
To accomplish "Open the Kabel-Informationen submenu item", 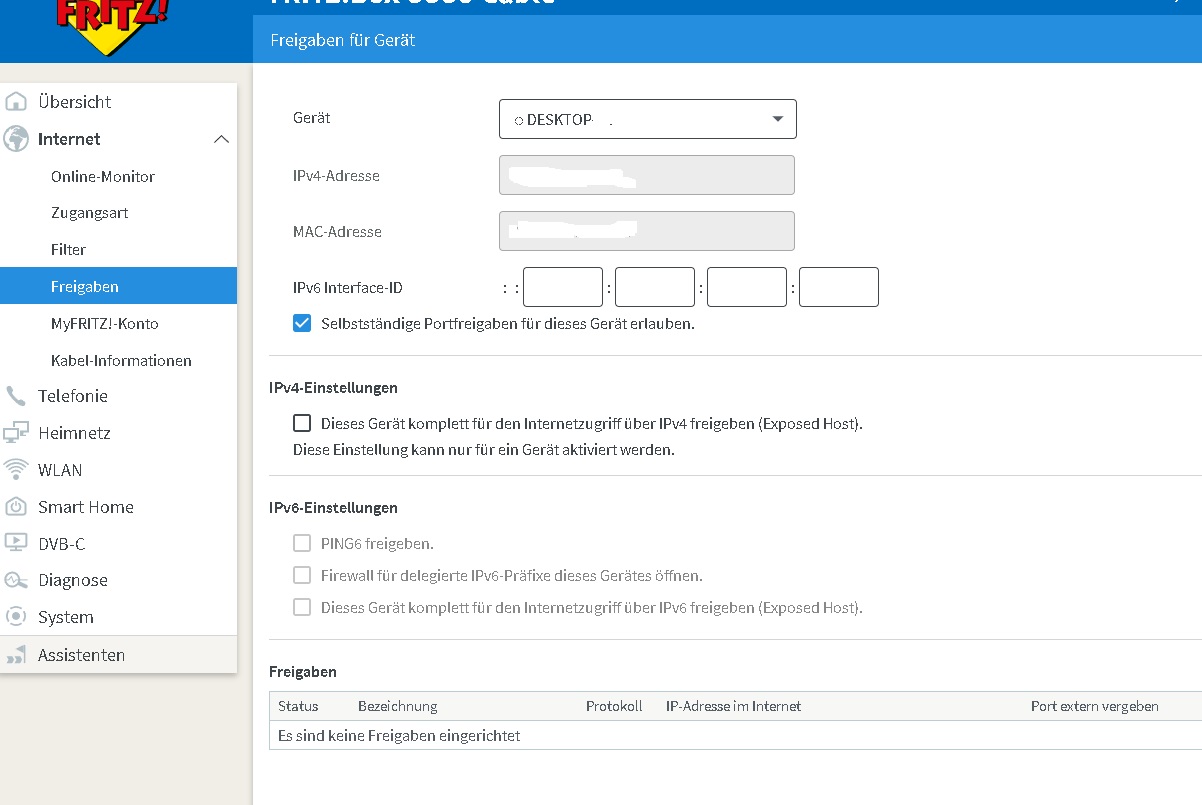I will click(x=121, y=360).
